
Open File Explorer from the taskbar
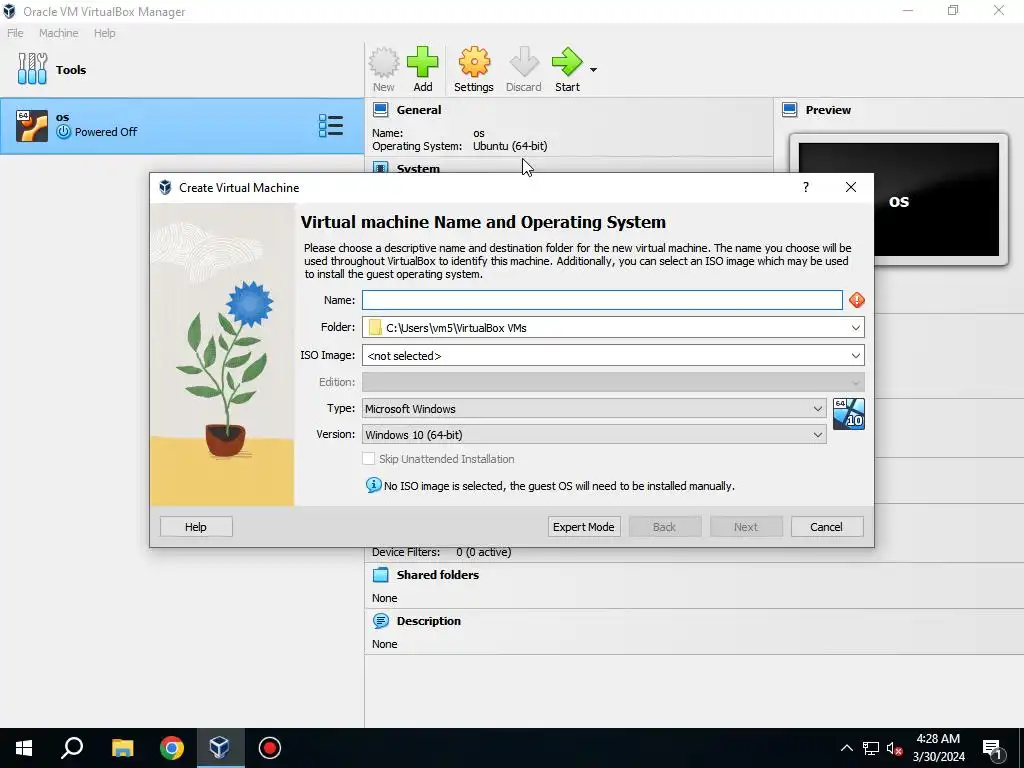click(122, 748)
